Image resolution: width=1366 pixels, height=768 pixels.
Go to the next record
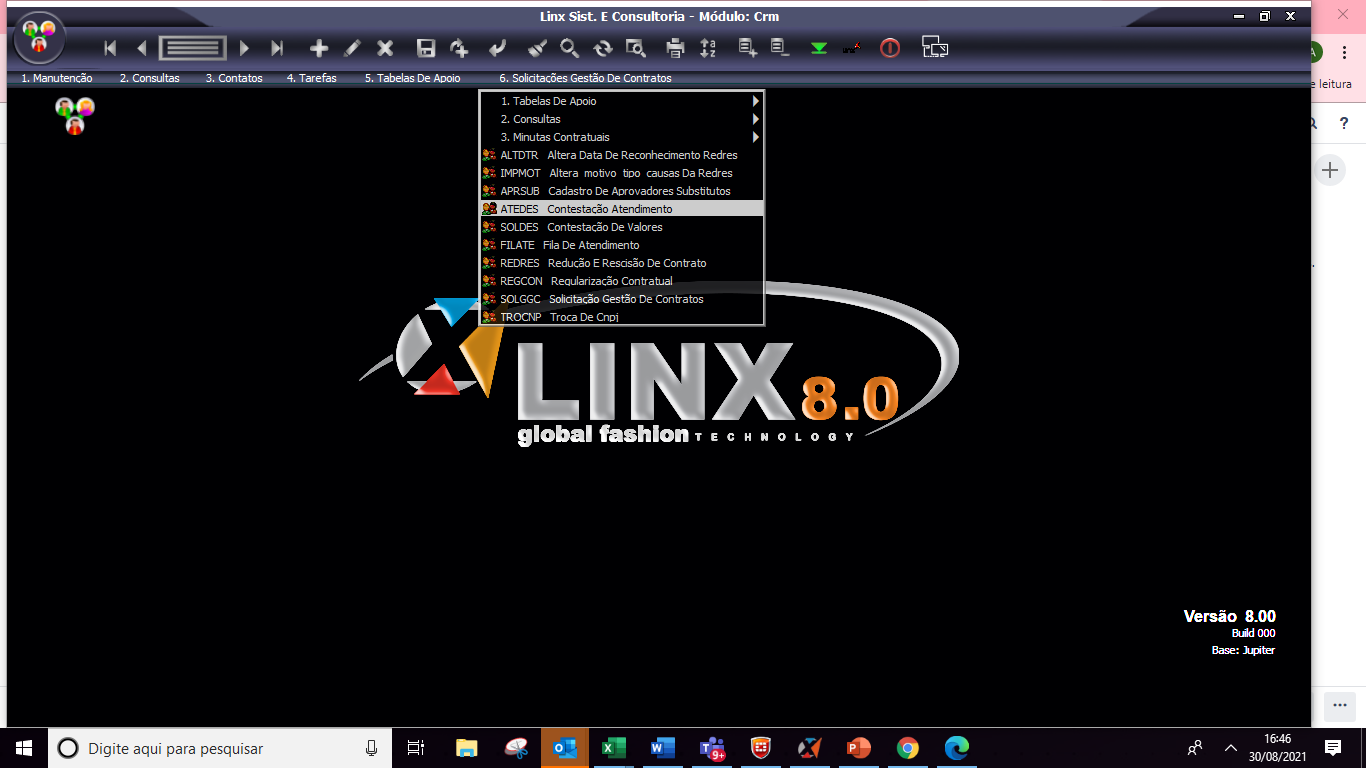click(x=244, y=48)
